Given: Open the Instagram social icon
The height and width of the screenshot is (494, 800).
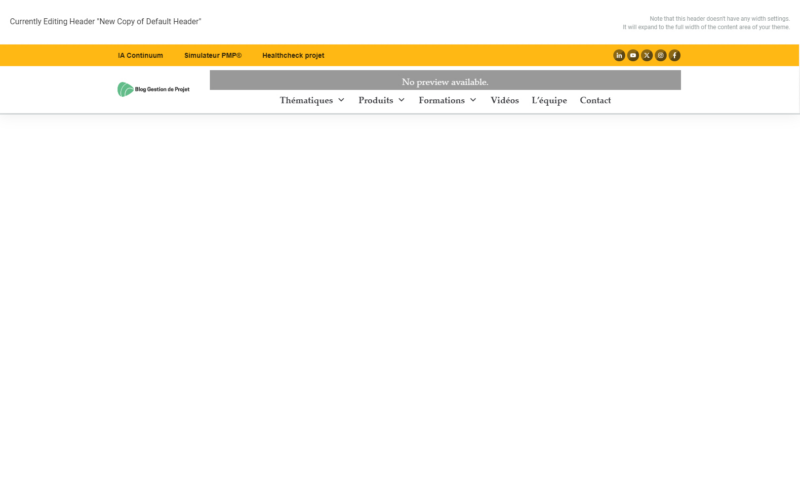Looking at the screenshot, I should 660,55.
